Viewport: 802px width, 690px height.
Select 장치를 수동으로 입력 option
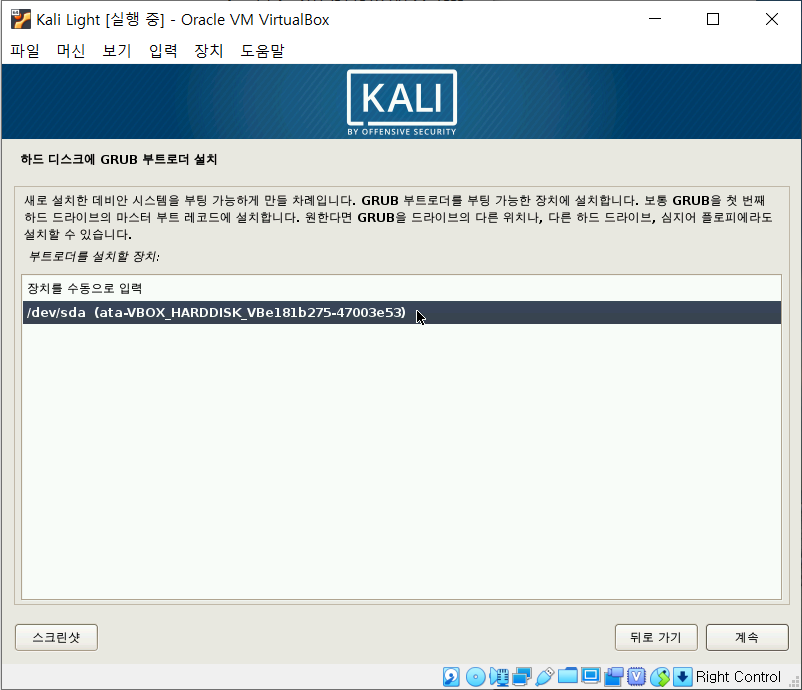click(402, 288)
